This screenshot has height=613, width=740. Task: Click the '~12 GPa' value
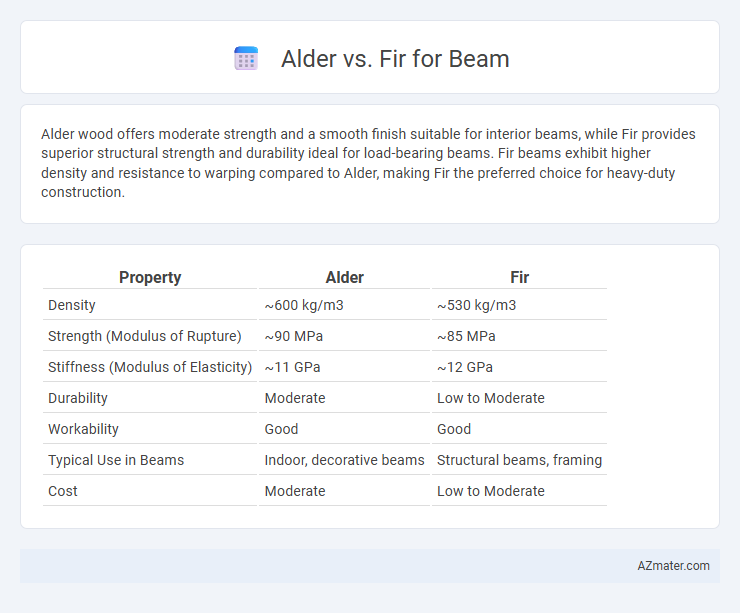click(464, 367)
